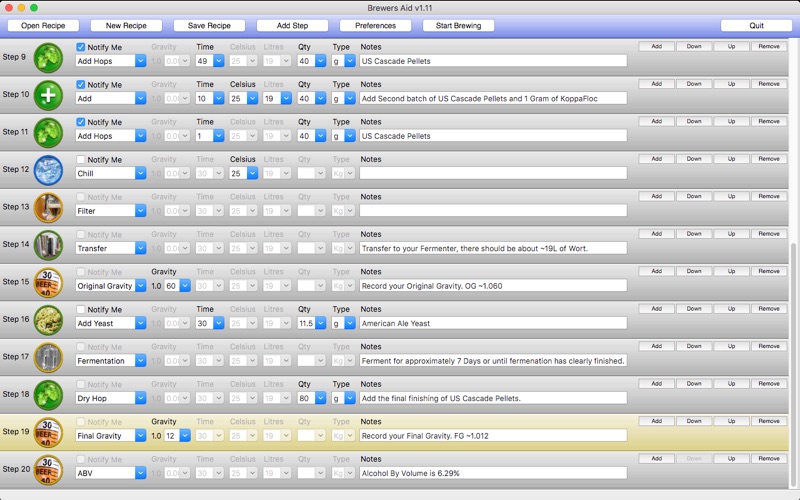Click the Fermentation icon on Step 17
Viewport: 800px width, 500px height.
point(48,357)
